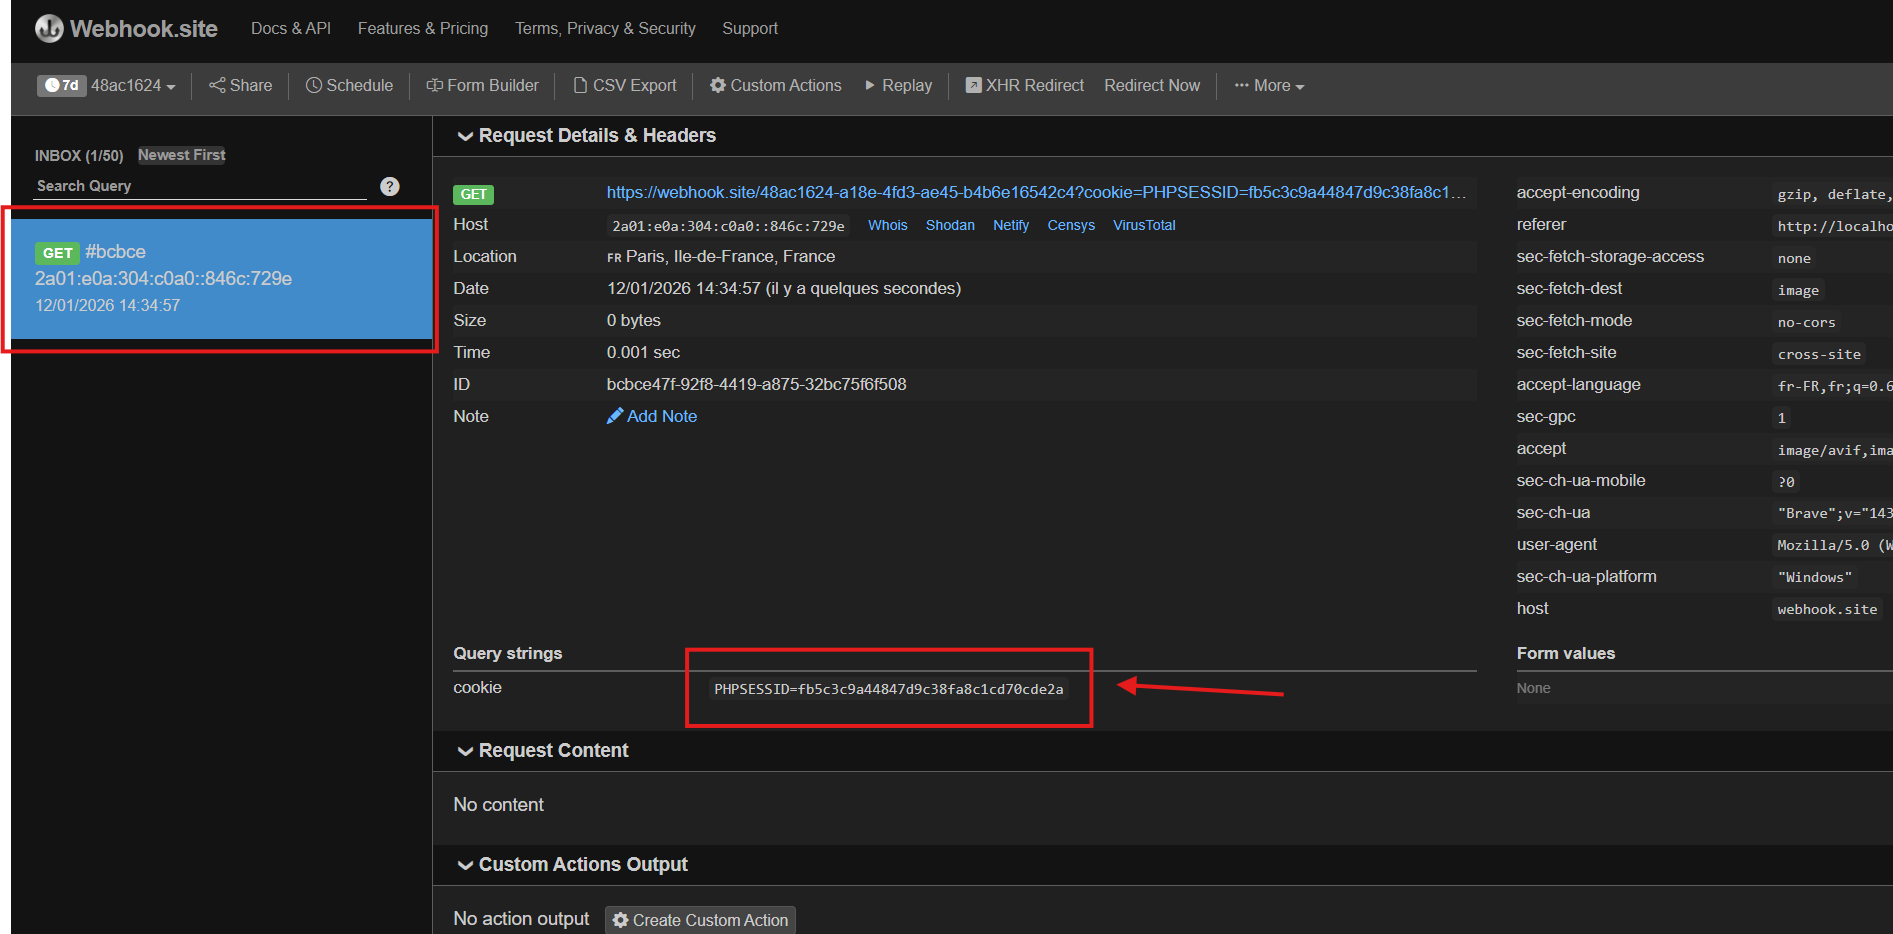Open the 48ac1624 URL dropdown

132,86
